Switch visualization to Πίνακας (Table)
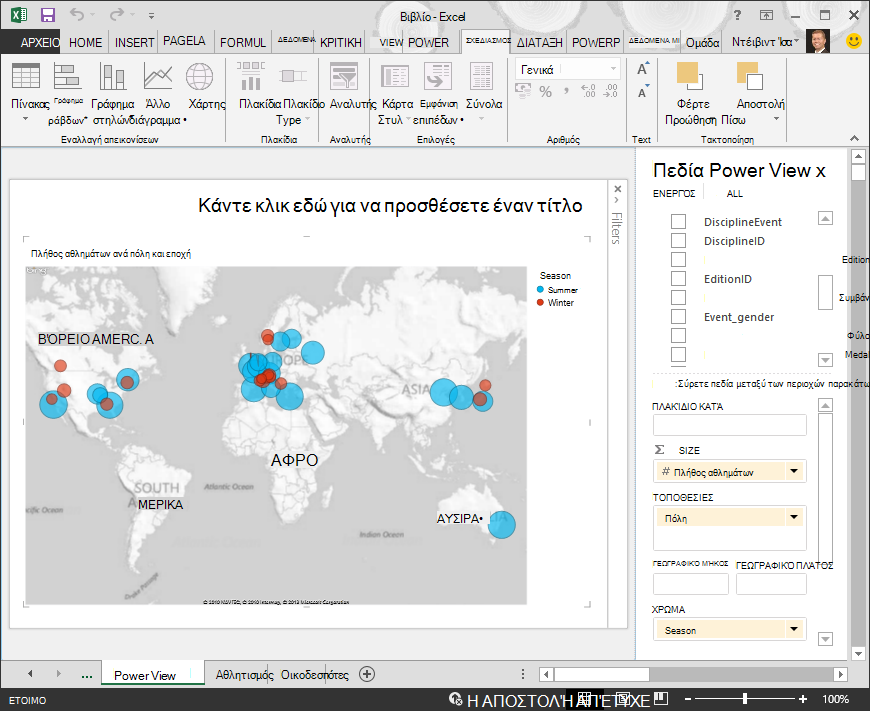Screen dimensions: 870x711 [26, 76]
